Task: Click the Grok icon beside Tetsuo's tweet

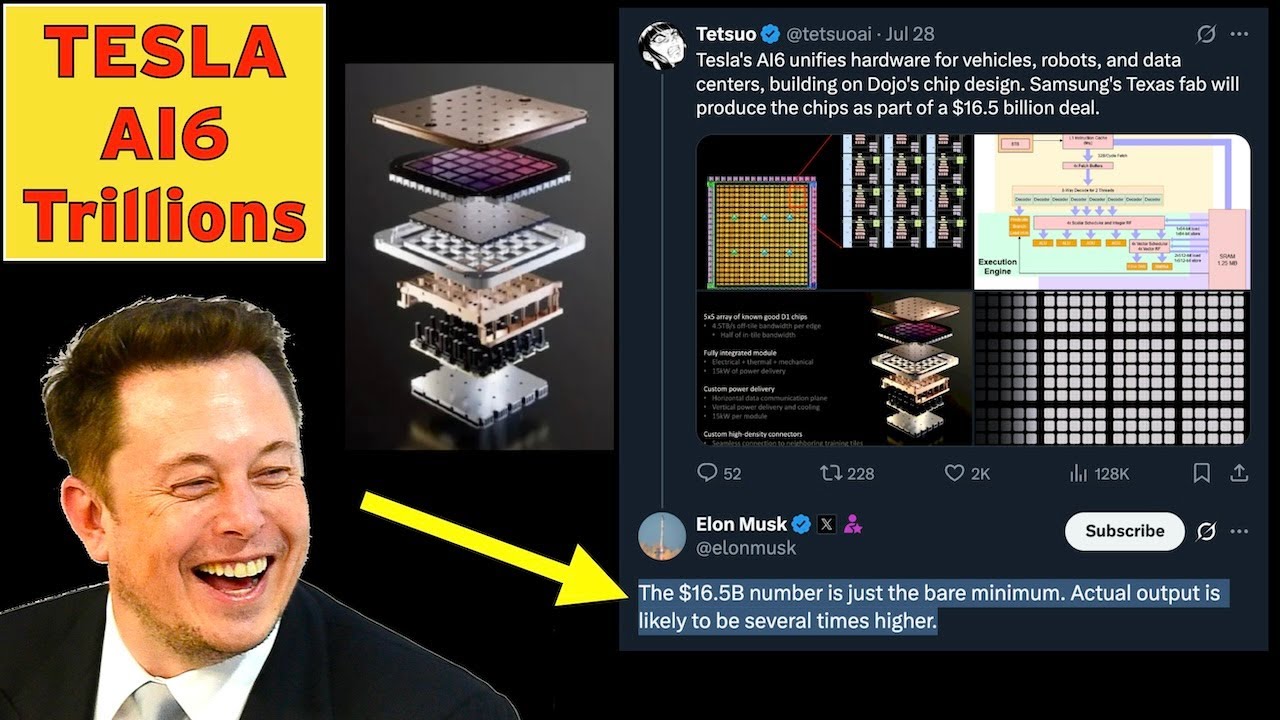Action: click(1206, 34)
